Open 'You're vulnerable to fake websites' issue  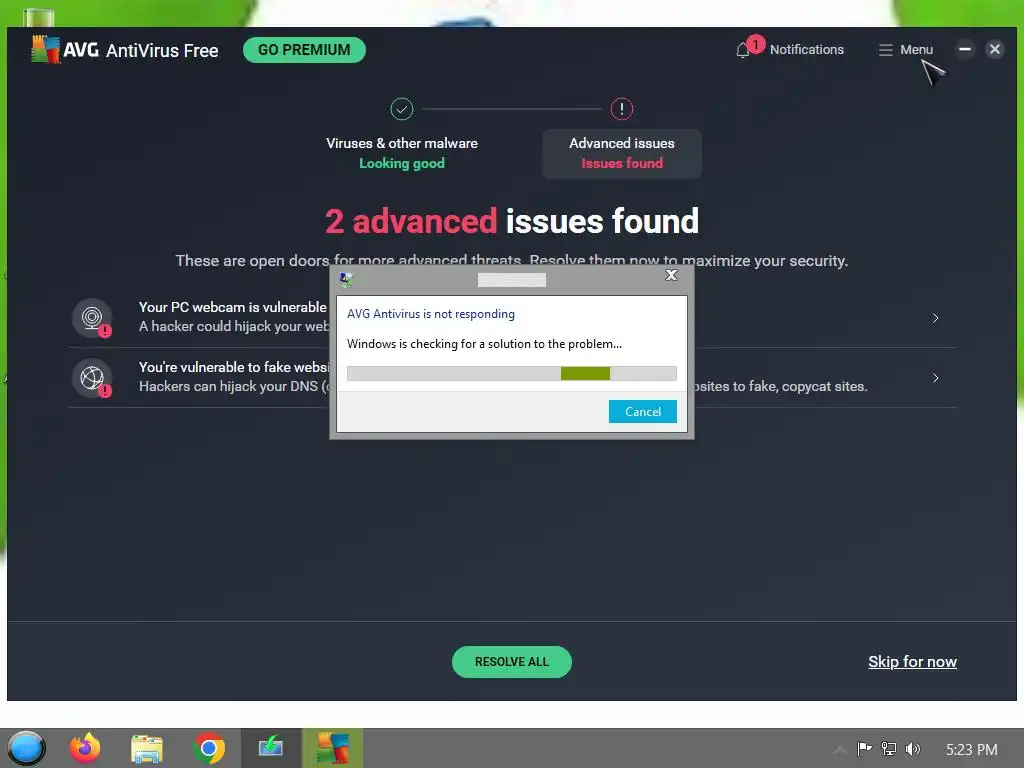[x=512, y=377]
